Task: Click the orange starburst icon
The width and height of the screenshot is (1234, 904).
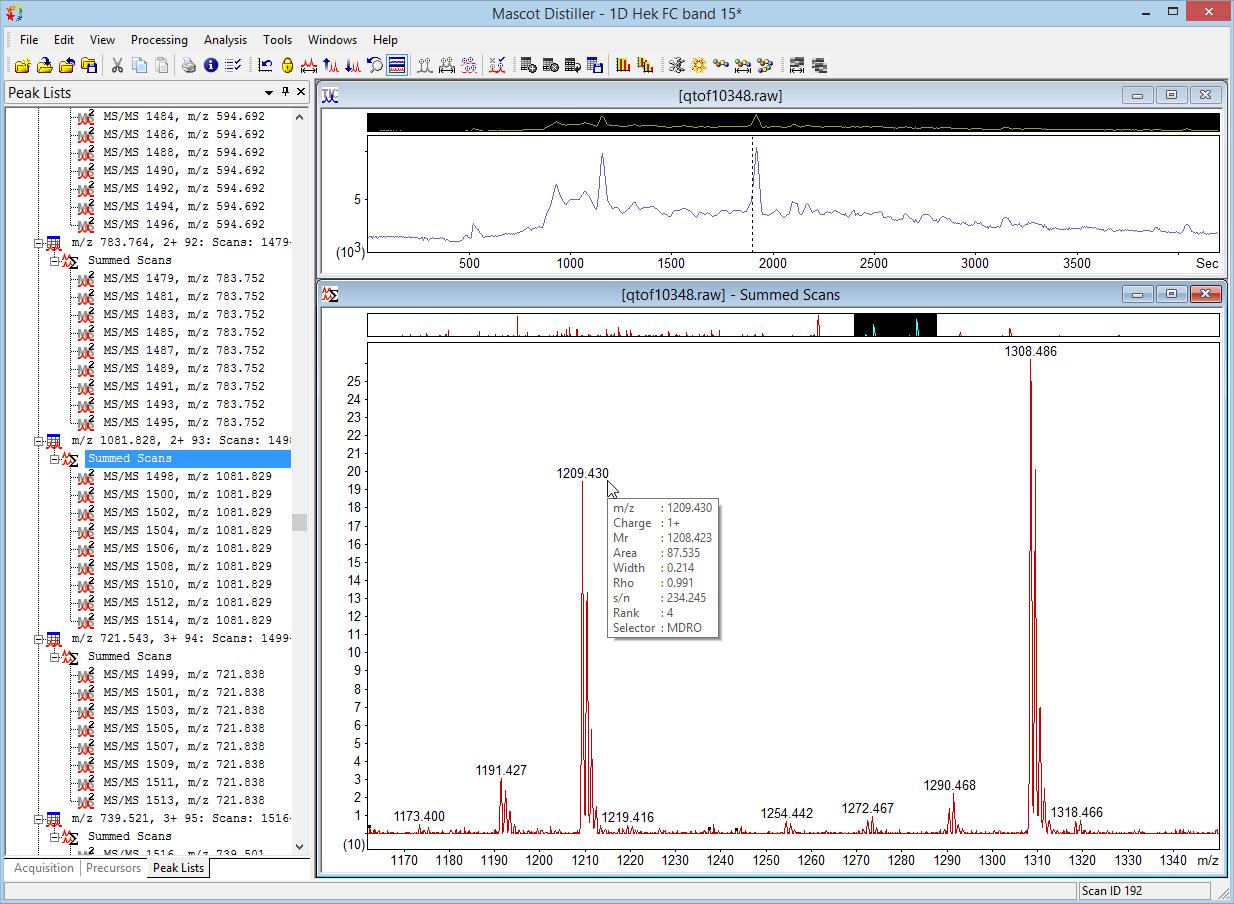Action: coord(699,66)
